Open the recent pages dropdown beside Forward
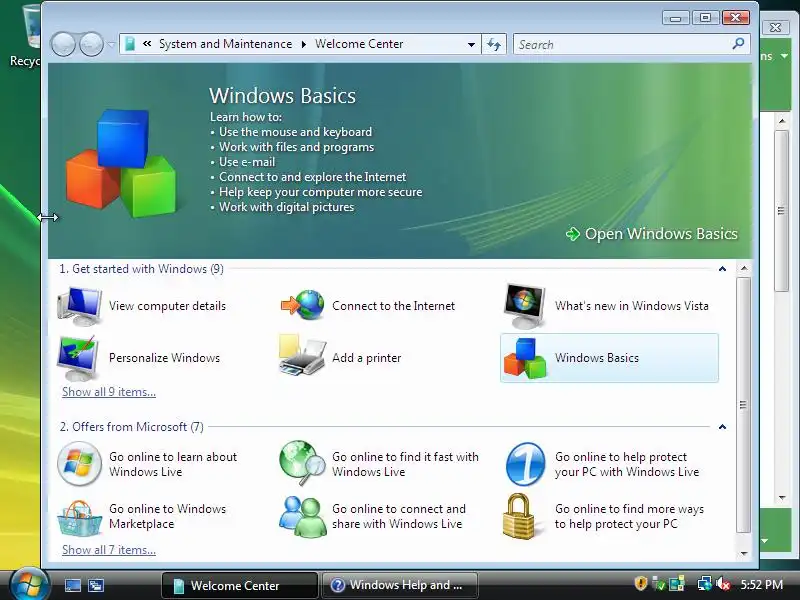The image size is (800, 600). (x=111, y=44)
